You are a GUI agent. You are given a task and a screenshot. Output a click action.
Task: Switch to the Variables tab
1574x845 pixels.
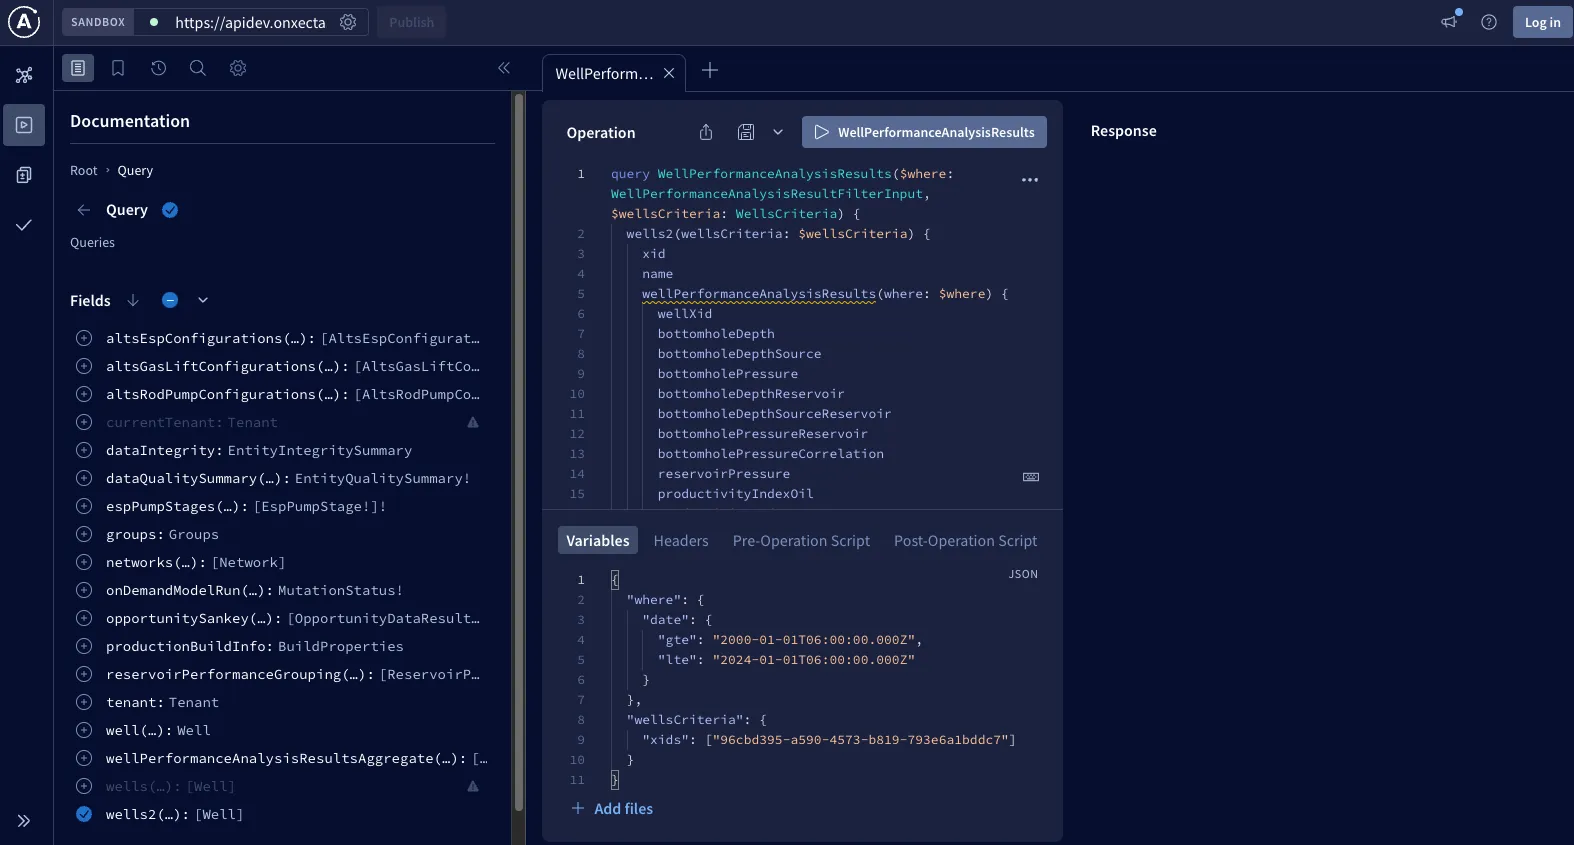pos(598,541)
